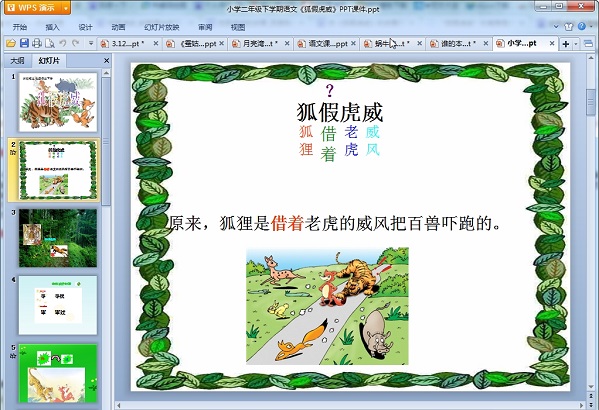The height and width of the screenshot is (410, 599).
Task: Open help with the question mark icon
Action: click(581, 26)
